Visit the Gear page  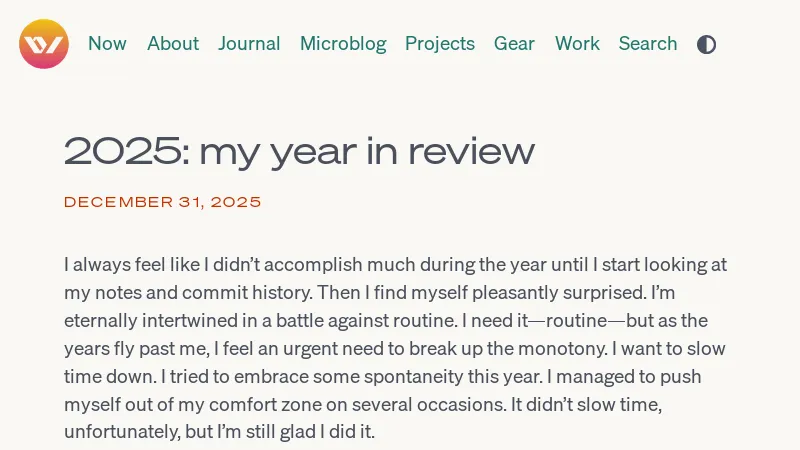tap(514, 44)
